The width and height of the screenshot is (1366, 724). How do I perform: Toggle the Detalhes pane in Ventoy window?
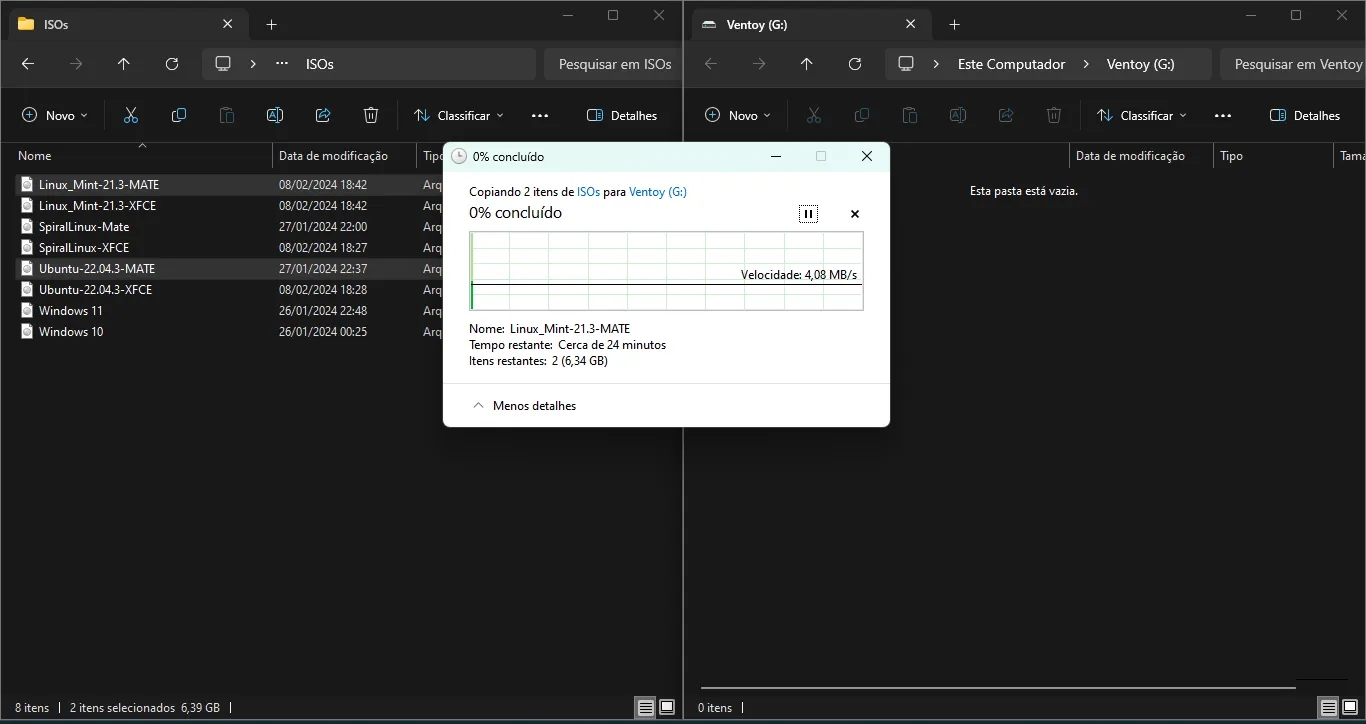pyautogui.click(x=1305, y=115)
